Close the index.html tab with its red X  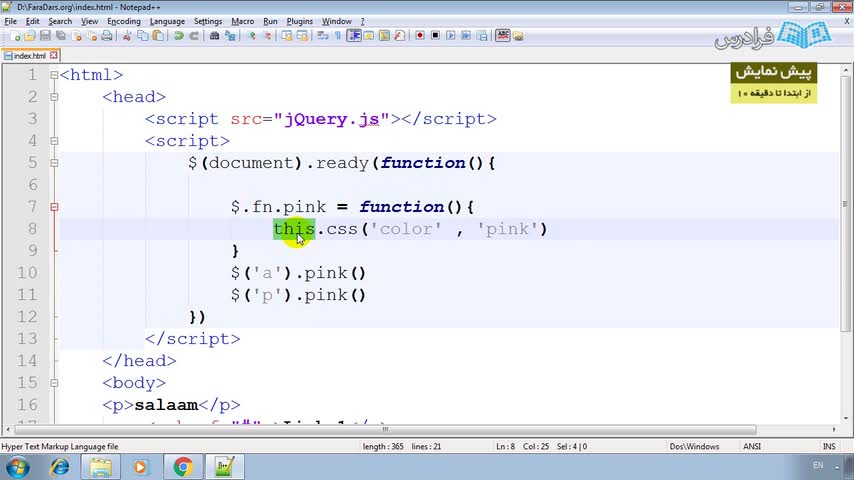(53, 55)
